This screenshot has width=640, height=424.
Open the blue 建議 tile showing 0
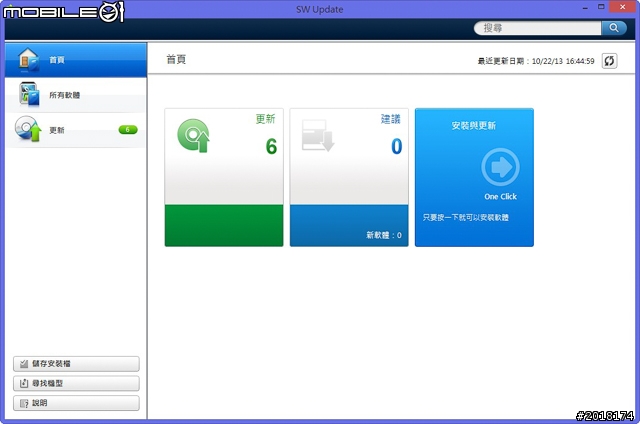pos(349,177)
